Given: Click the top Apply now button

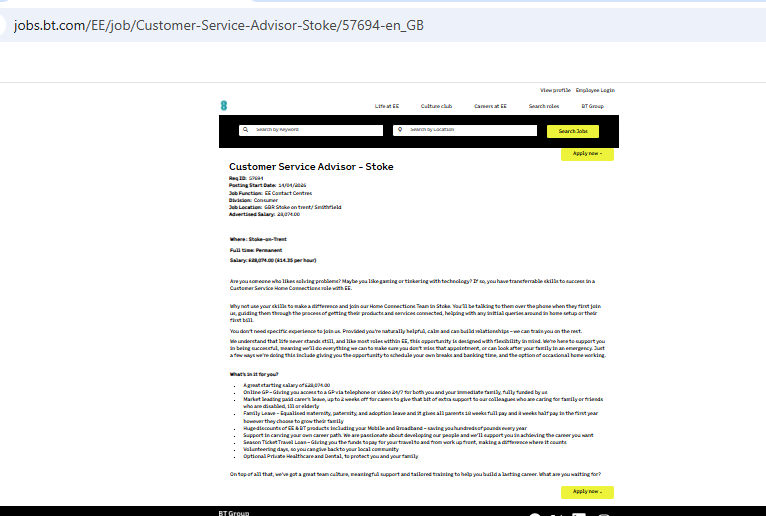Looking at the screenshot, I should 587,154.
